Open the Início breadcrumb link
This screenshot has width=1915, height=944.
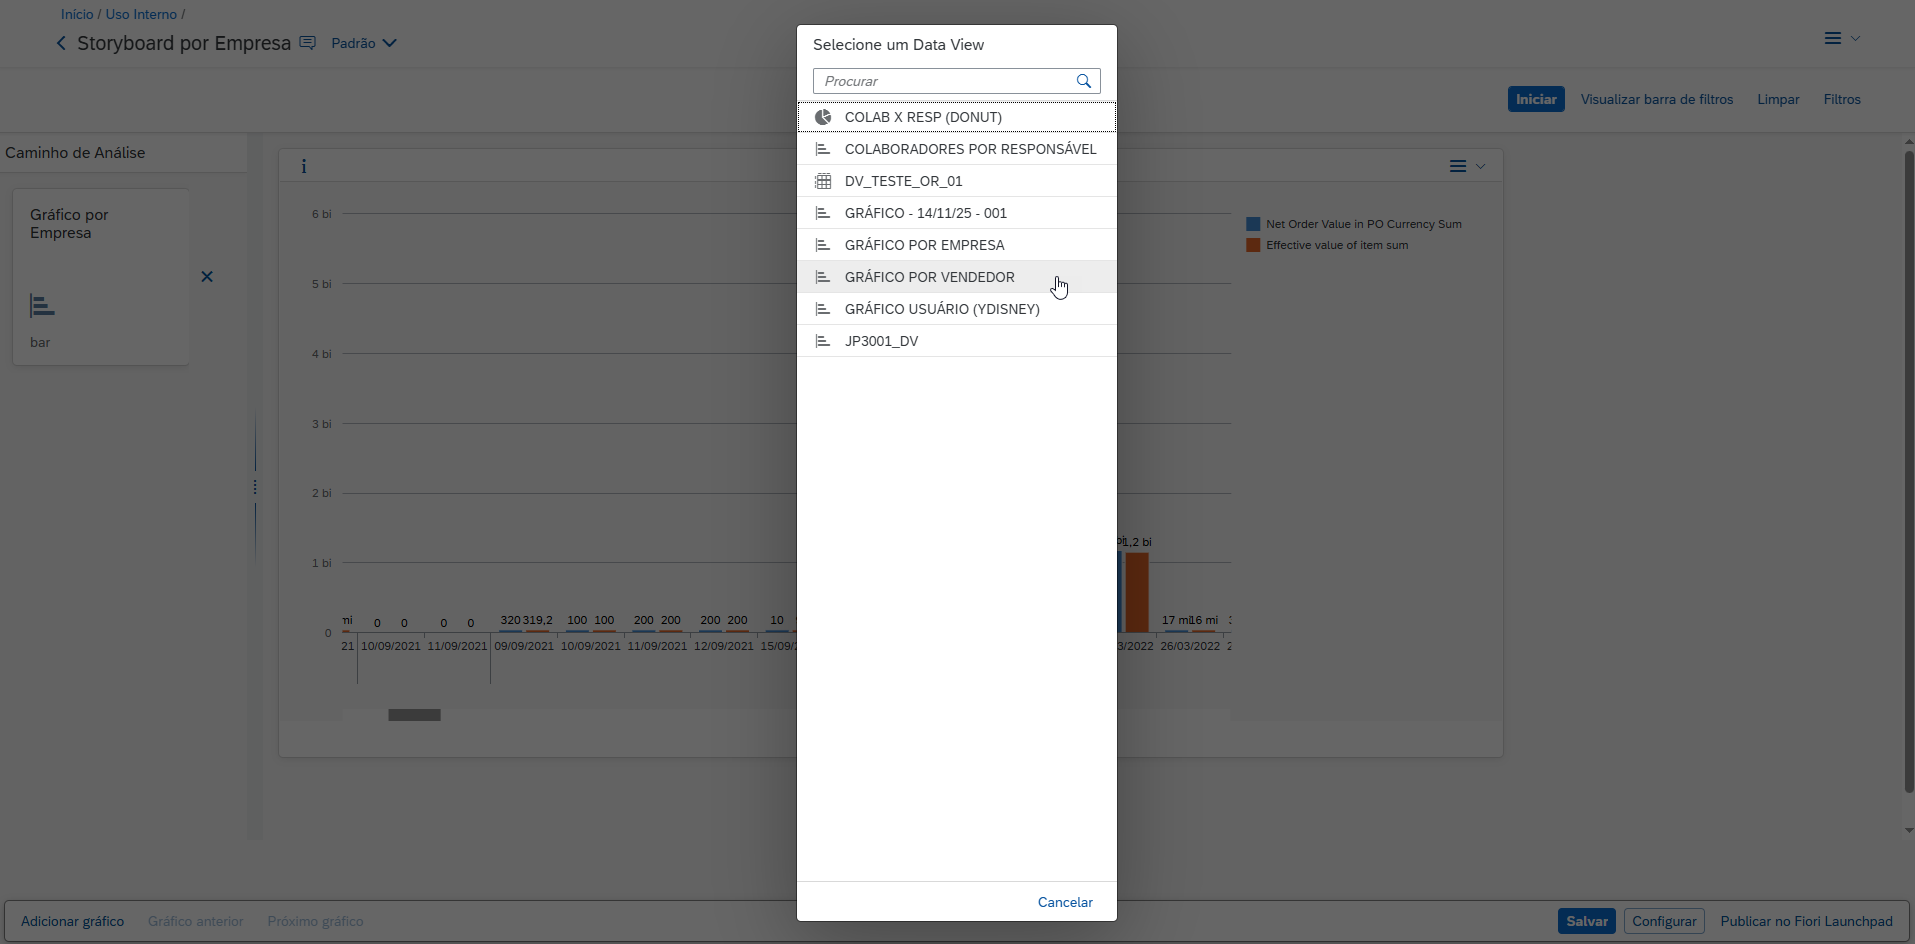tap(77, 14)
